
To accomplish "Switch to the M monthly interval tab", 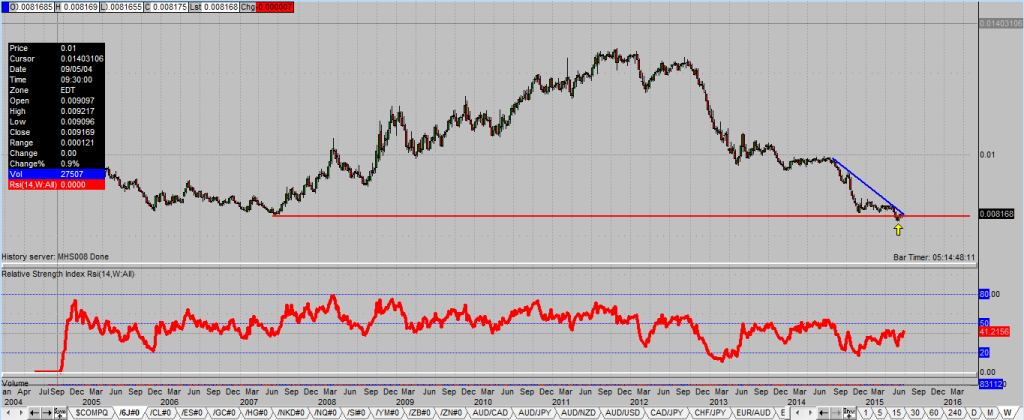I will (x=990, y=413).
